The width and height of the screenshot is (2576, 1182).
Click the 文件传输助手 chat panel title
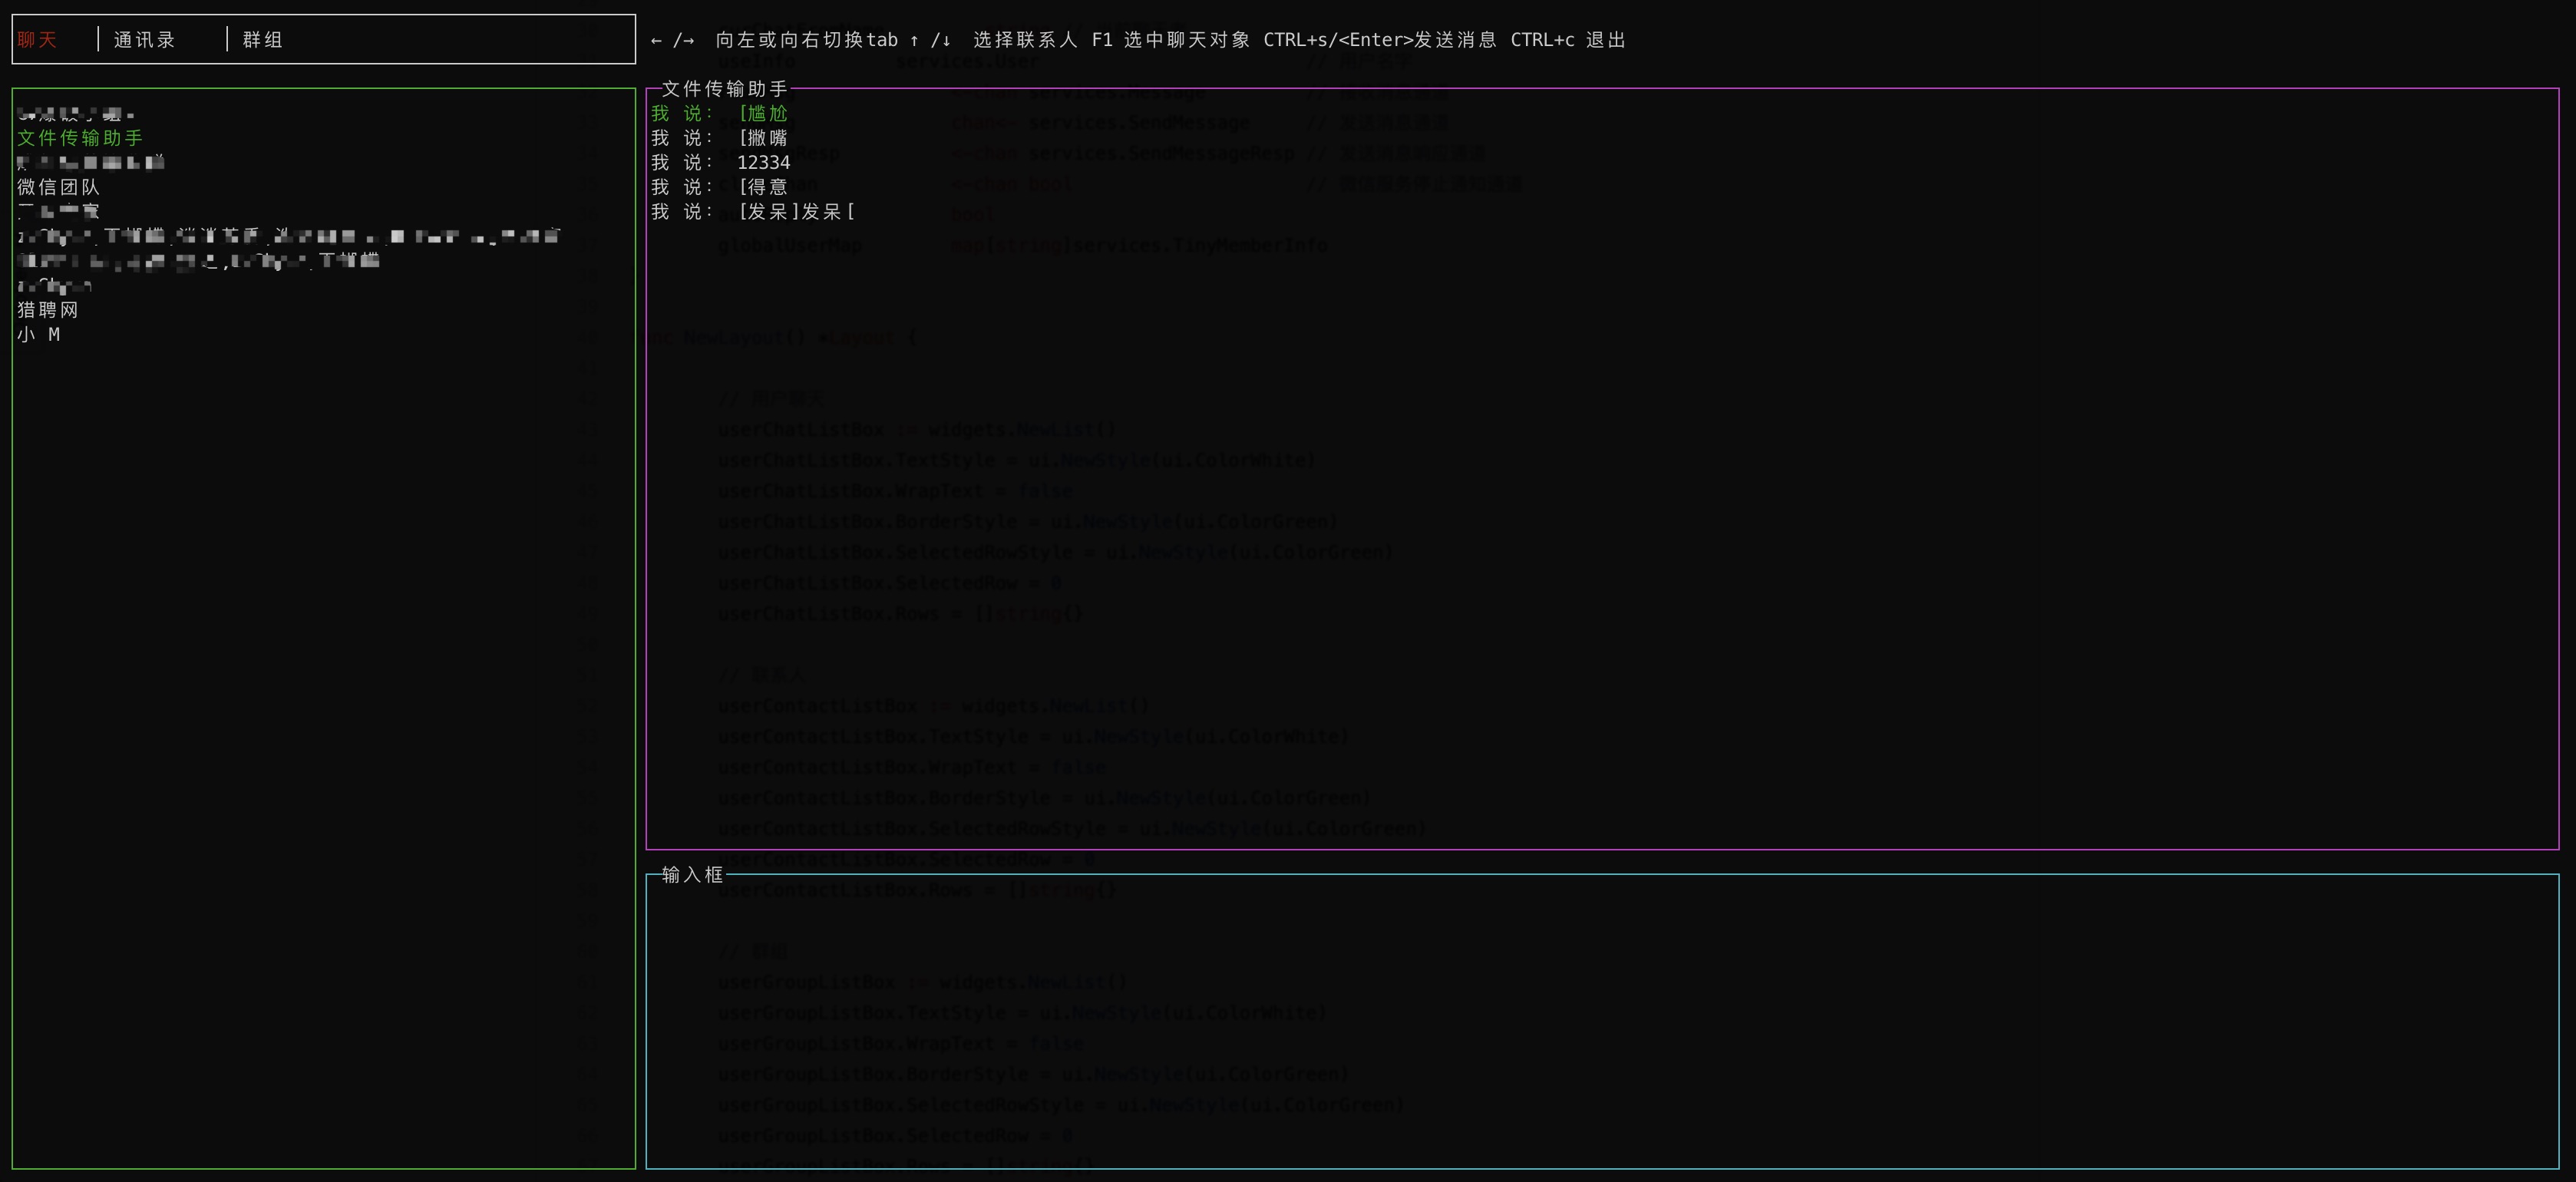pos(725,89)
